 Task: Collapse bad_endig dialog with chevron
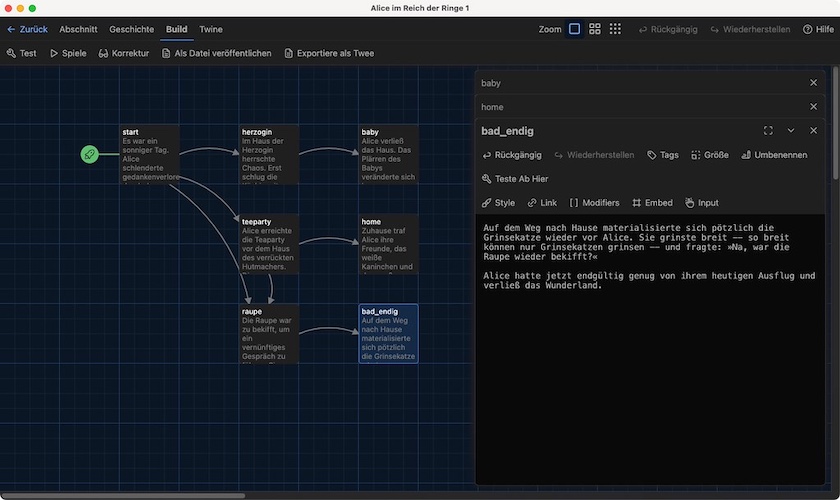point(791,131)
